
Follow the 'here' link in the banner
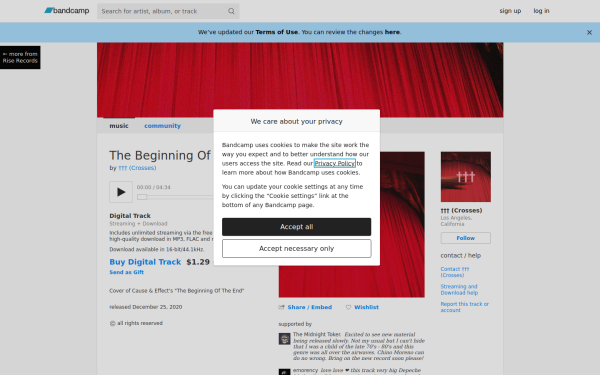[392, 32]
